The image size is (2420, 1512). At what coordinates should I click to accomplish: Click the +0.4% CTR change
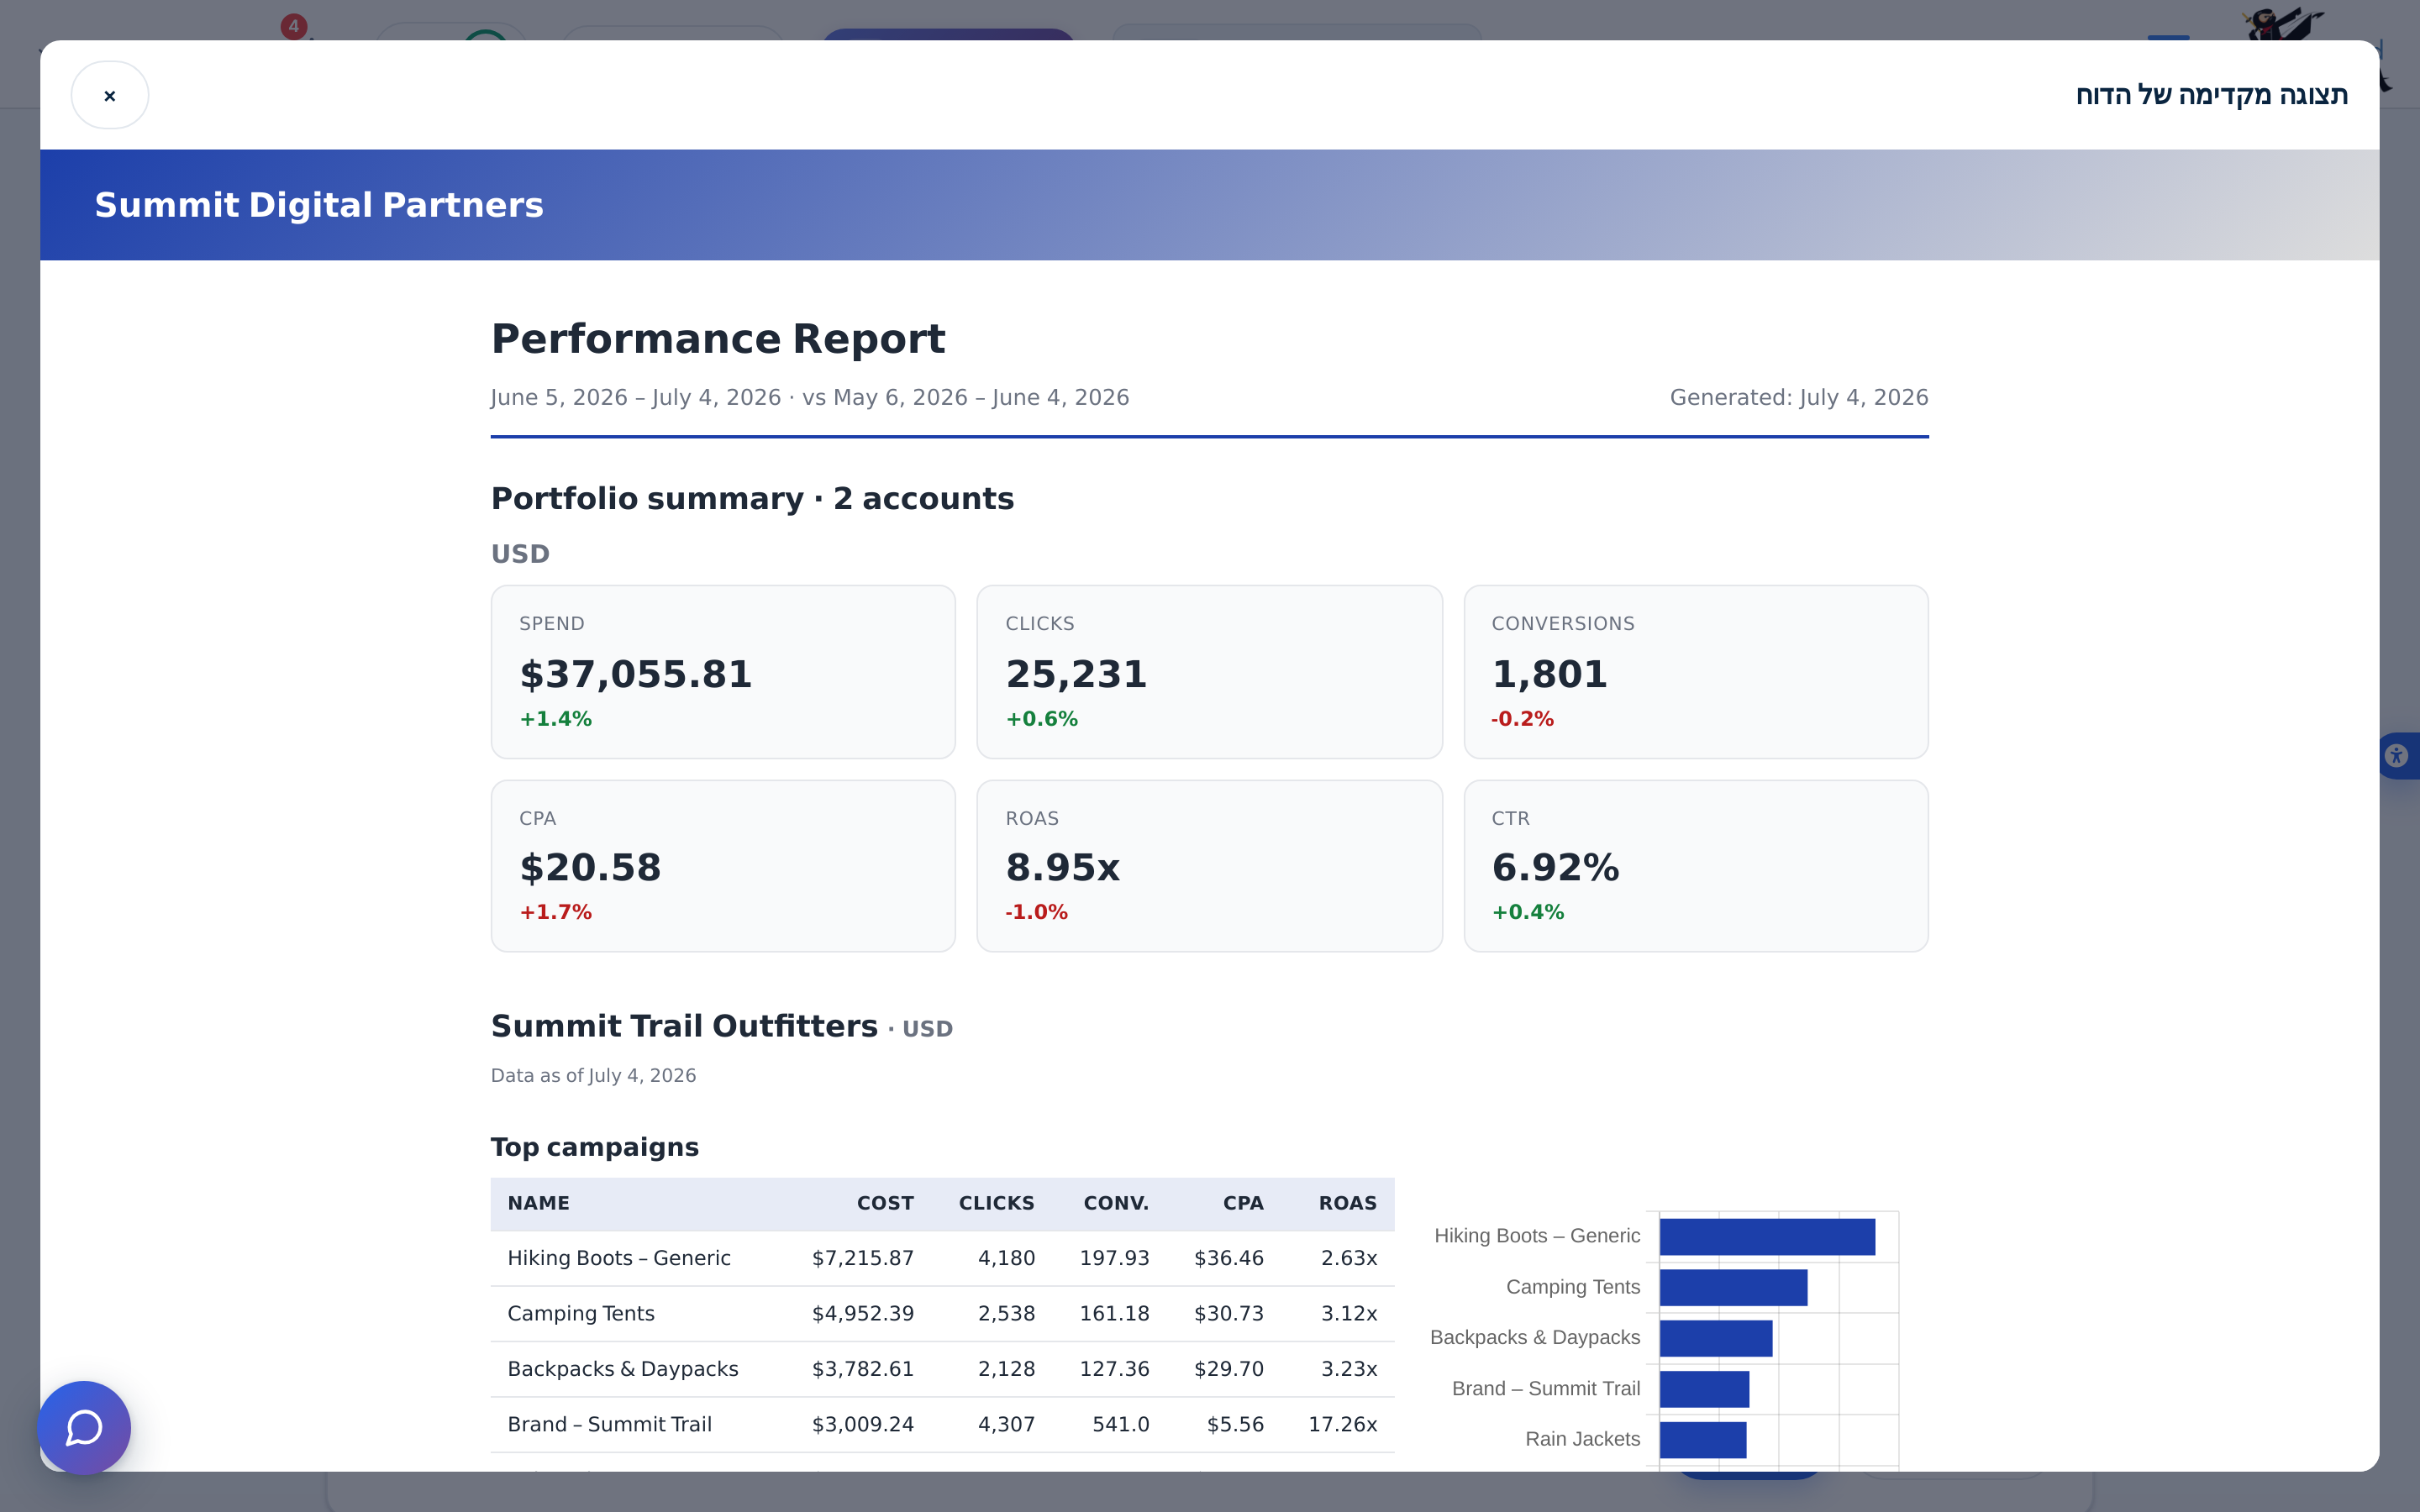click(x=1528, y=912)
